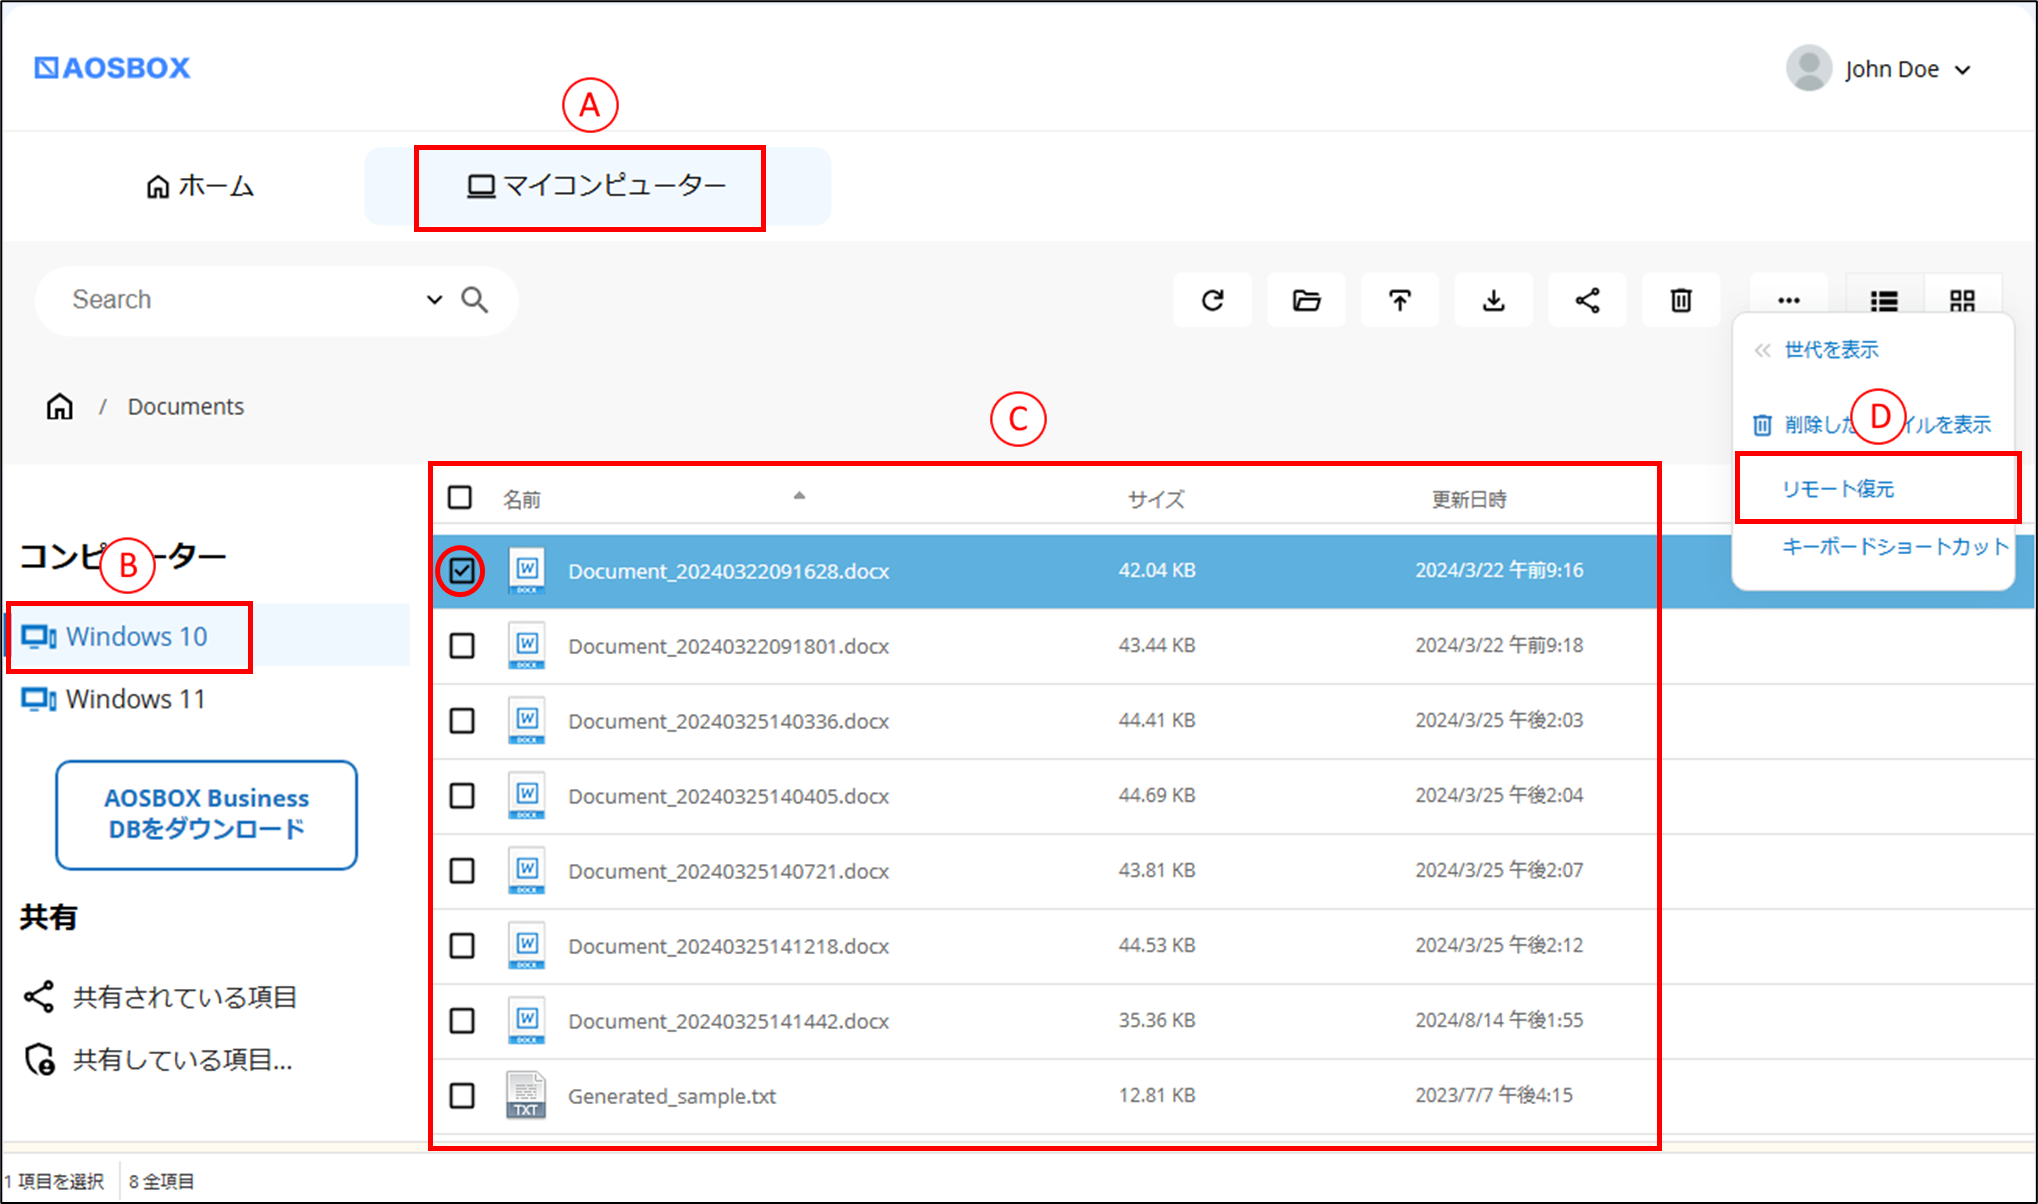The image size is (2038, 1204).
Task: Open the new folder icon in the toolbar
Action: click(1306, 300)
